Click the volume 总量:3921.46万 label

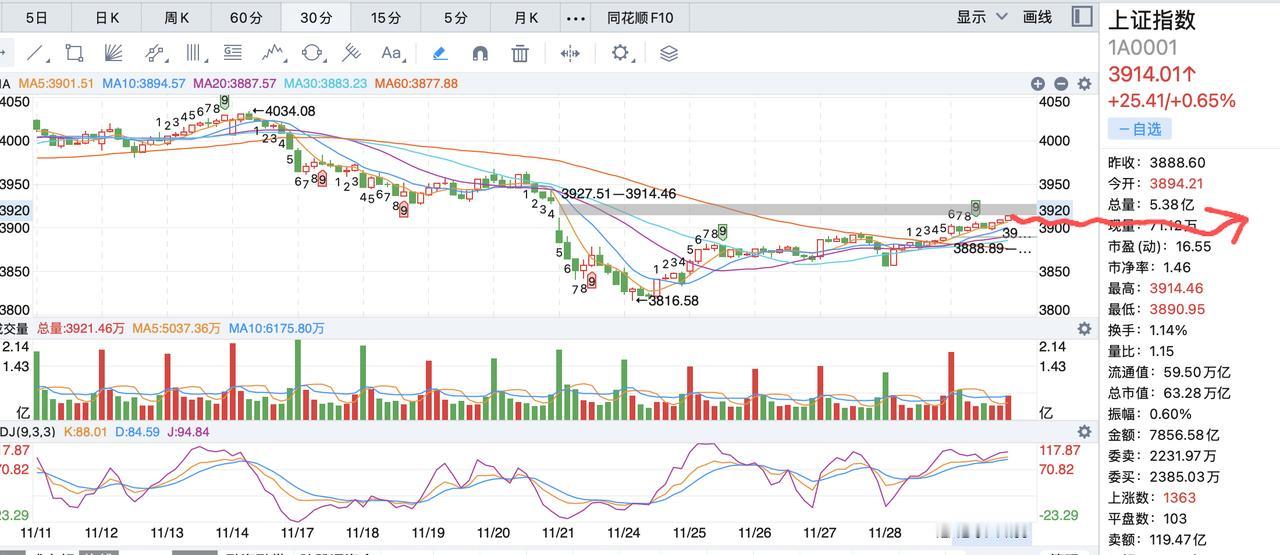82,328
